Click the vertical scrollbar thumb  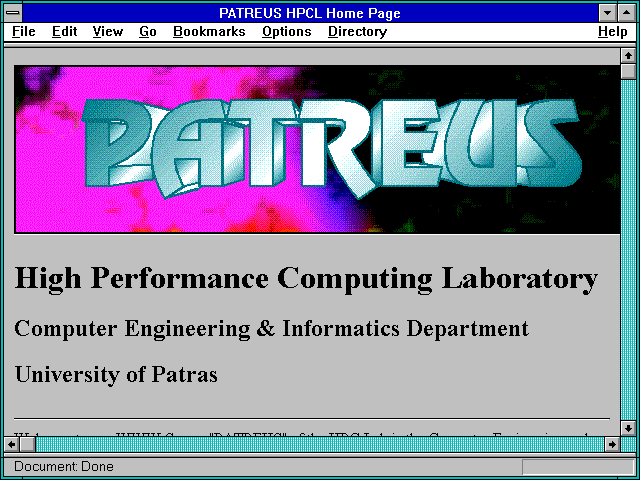[628, 71]
